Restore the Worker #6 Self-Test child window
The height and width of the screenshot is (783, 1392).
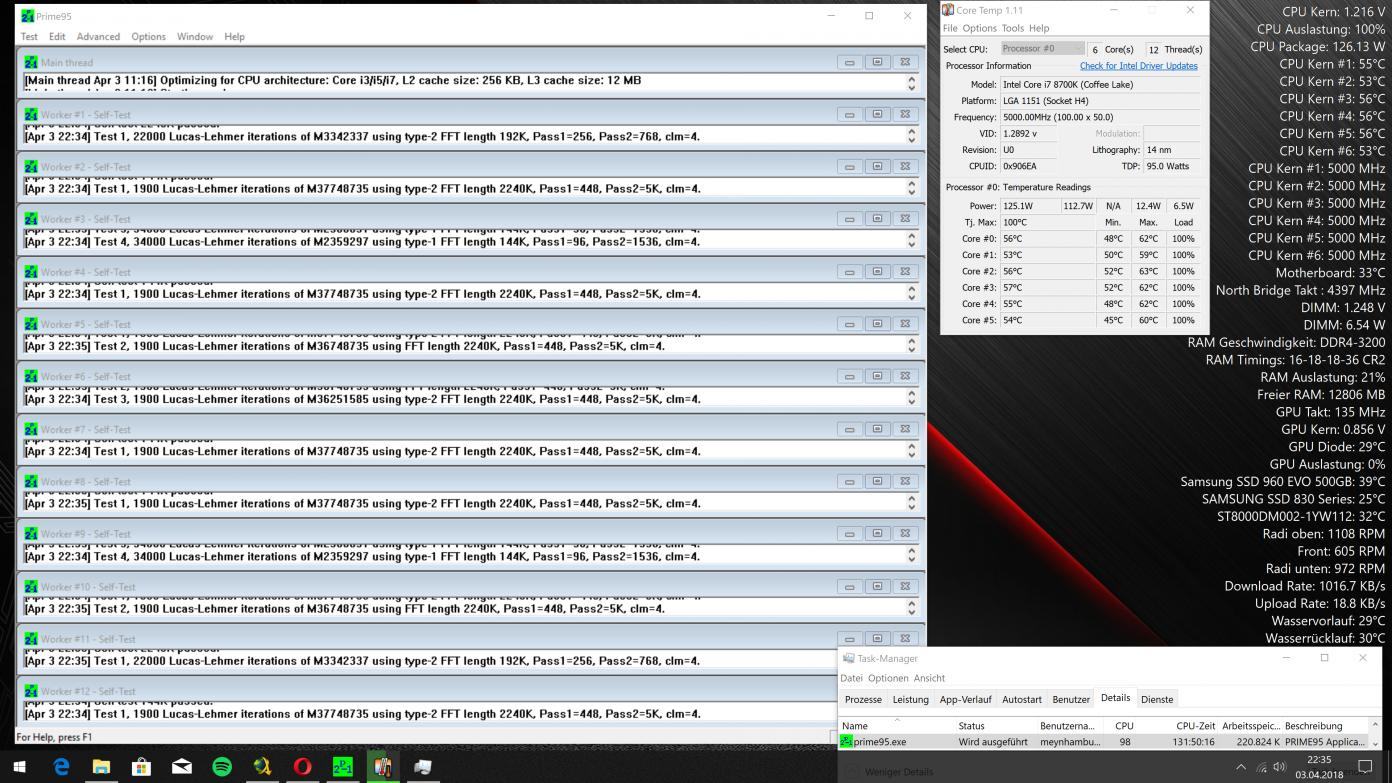(x=877, y=376)
